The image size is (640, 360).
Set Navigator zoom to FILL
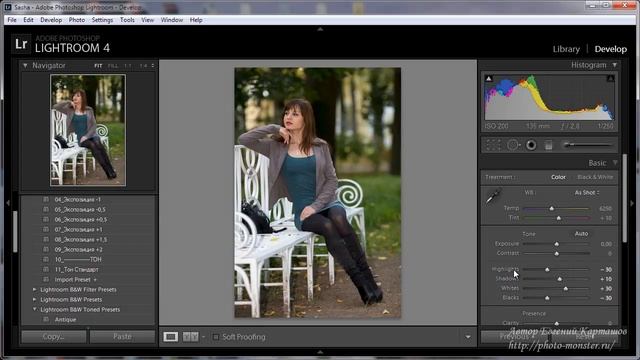coord(113,66)
